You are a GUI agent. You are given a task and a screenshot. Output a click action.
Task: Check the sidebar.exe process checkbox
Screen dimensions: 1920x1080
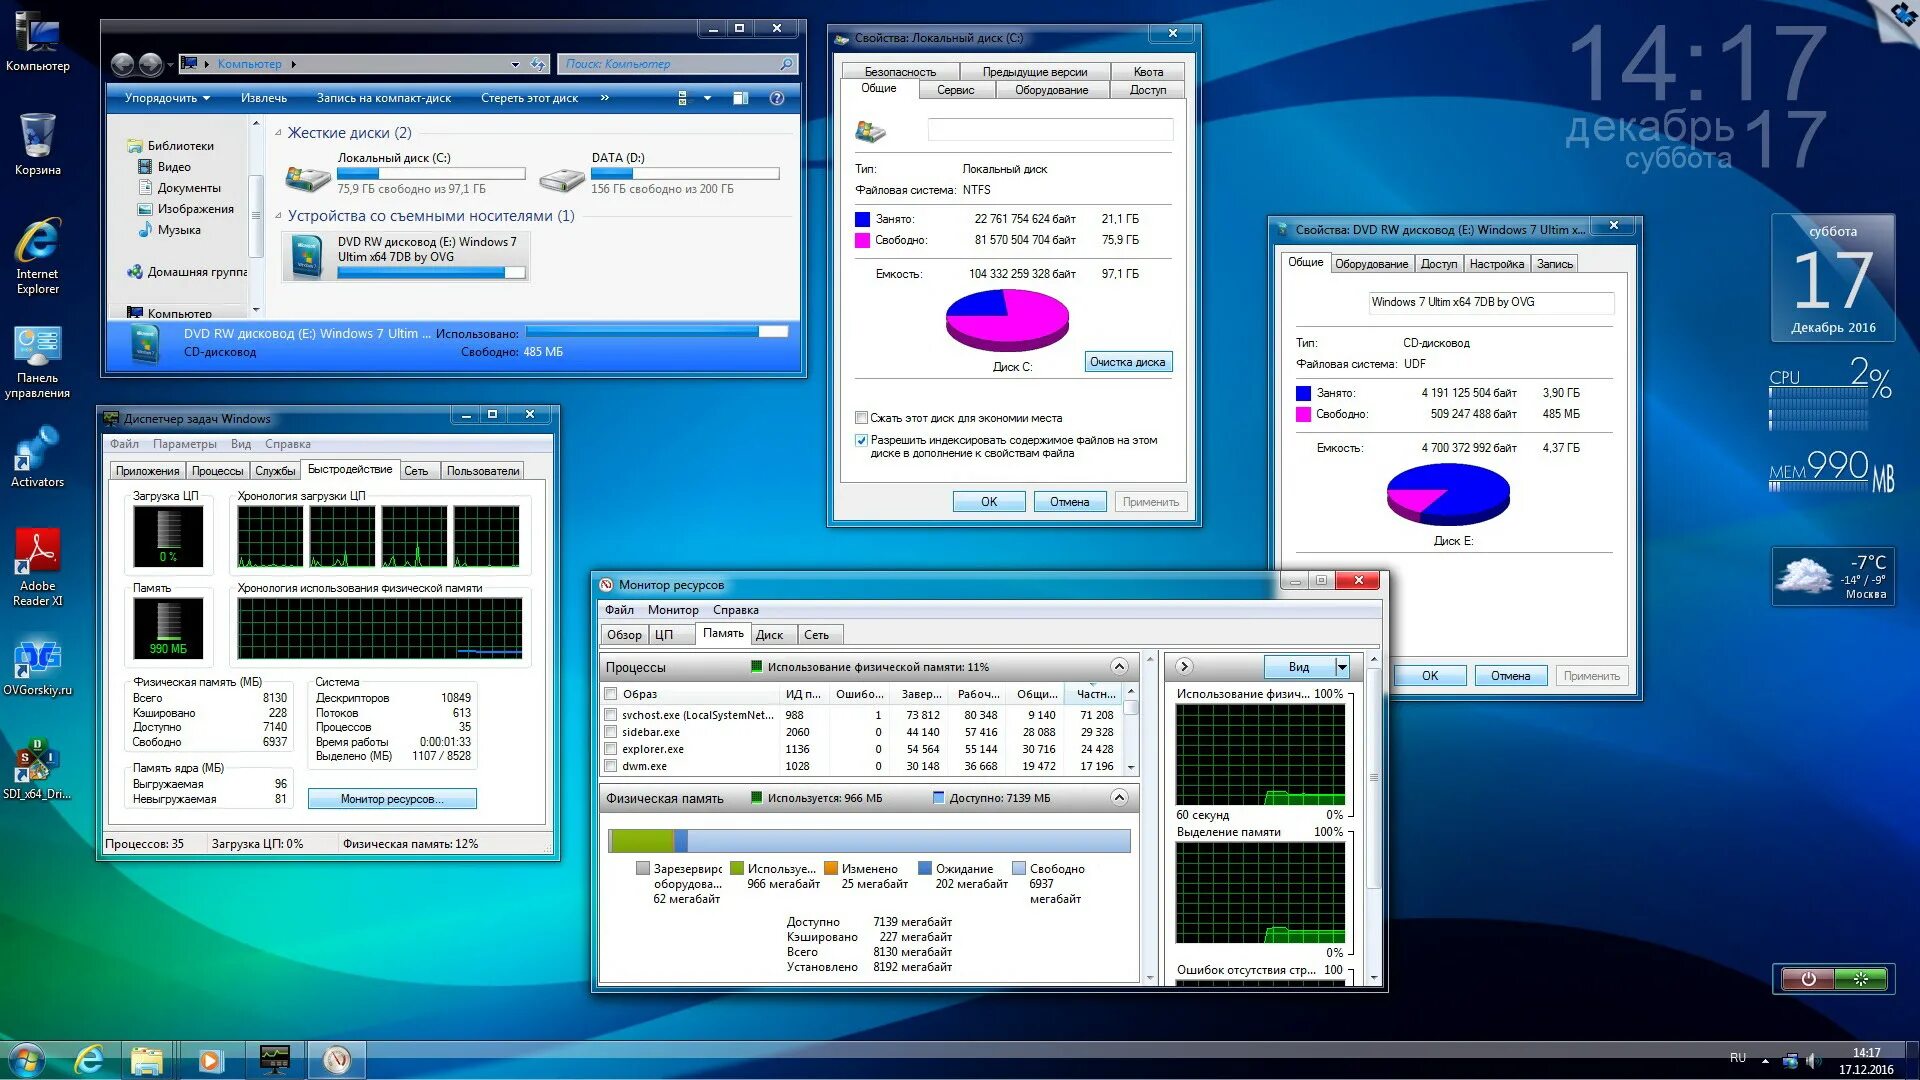pyautogui.click(x=610, y=732)
